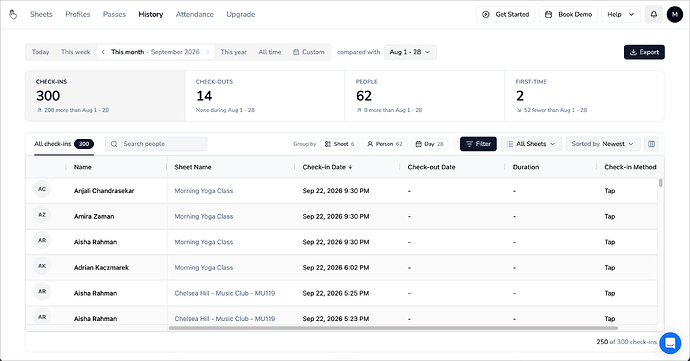This screenshot has width=690, height=361.
Task: Click the name Adrian Kaczmarek
Action: [x=101, y=268]
